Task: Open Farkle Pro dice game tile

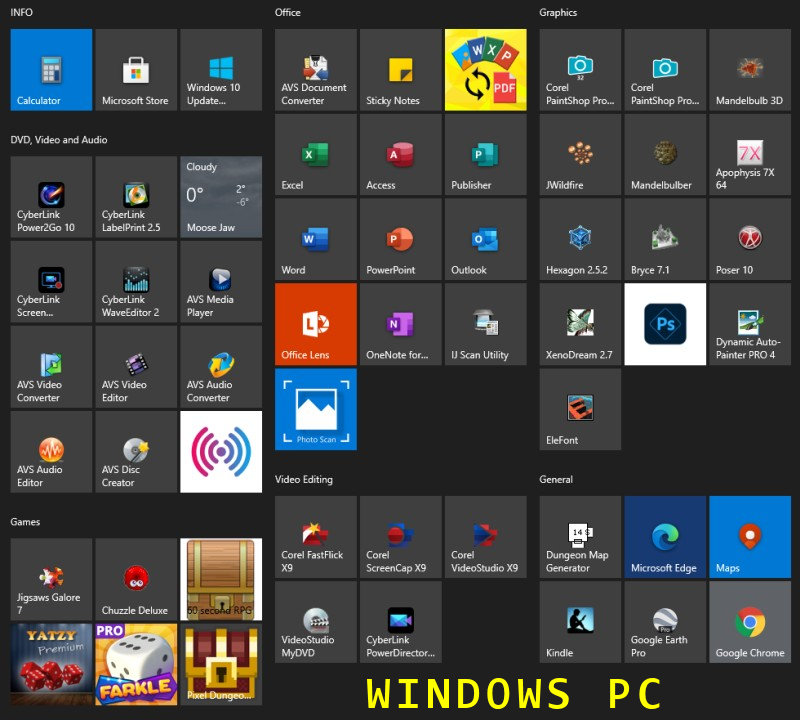Action: point(136,664)
